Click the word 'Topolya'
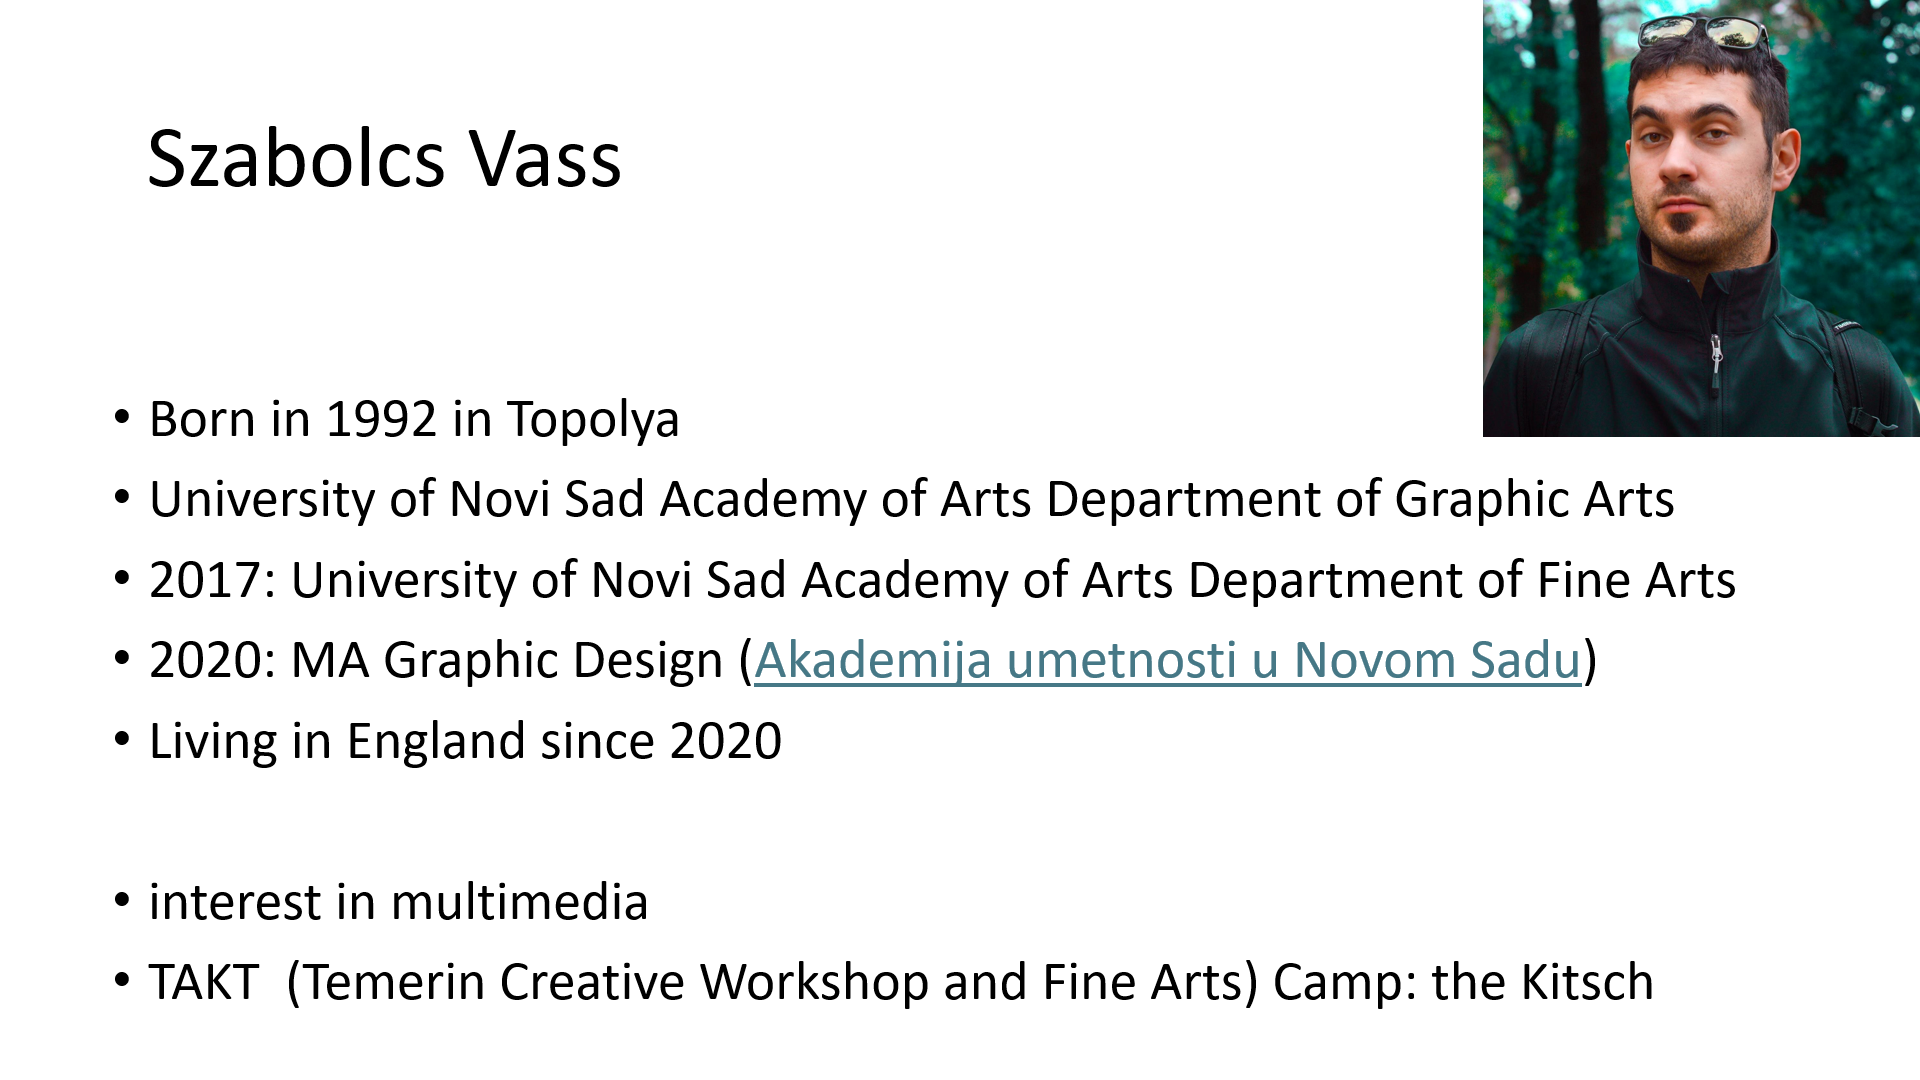This screenshot has width=1920, height=1080. pos(593,419)
